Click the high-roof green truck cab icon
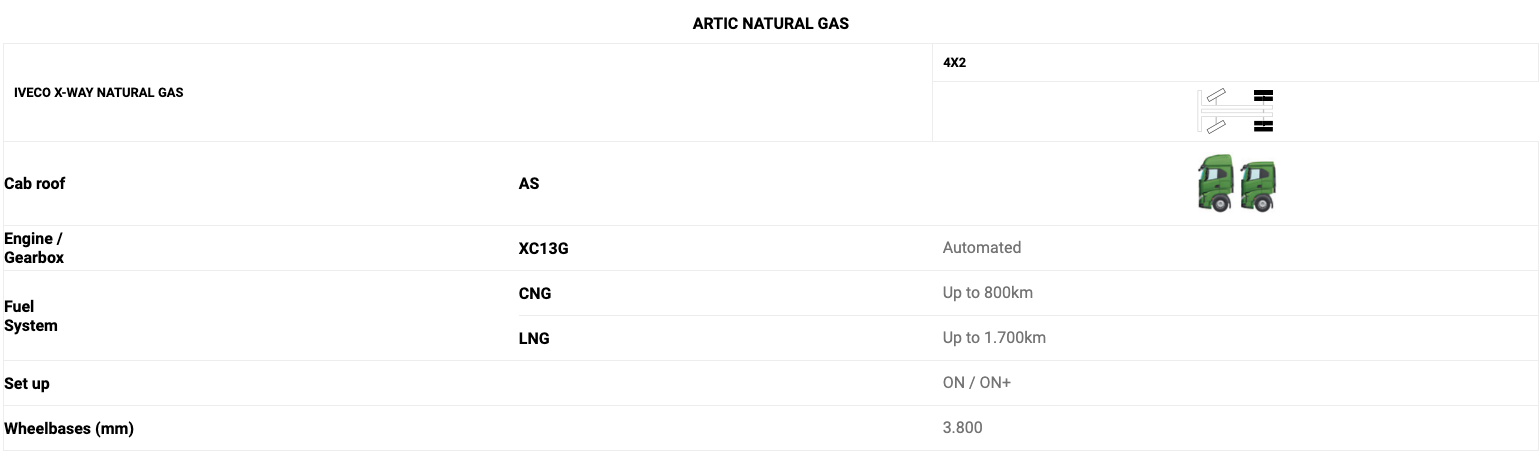Viewport: 1540px width, 454px height. (x=1215, y=184)
